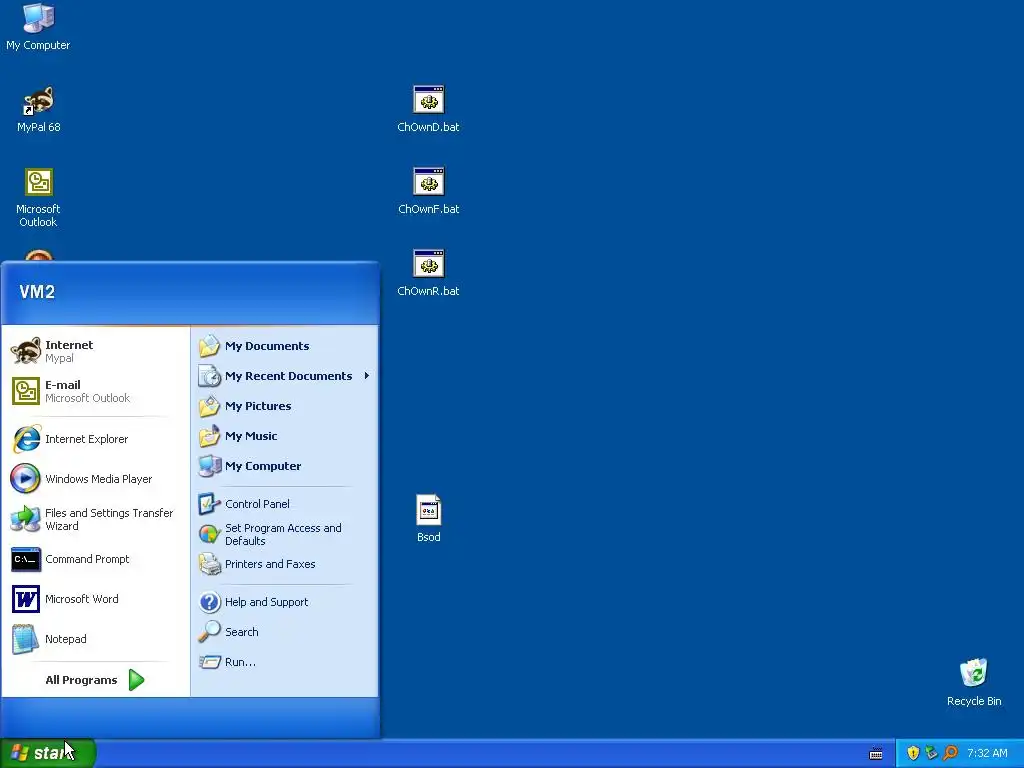The image size is (1024, 768).
Task: Launch Microsoft Word from the Start menu
Action: pyautogui.click(x=95, y=599)
